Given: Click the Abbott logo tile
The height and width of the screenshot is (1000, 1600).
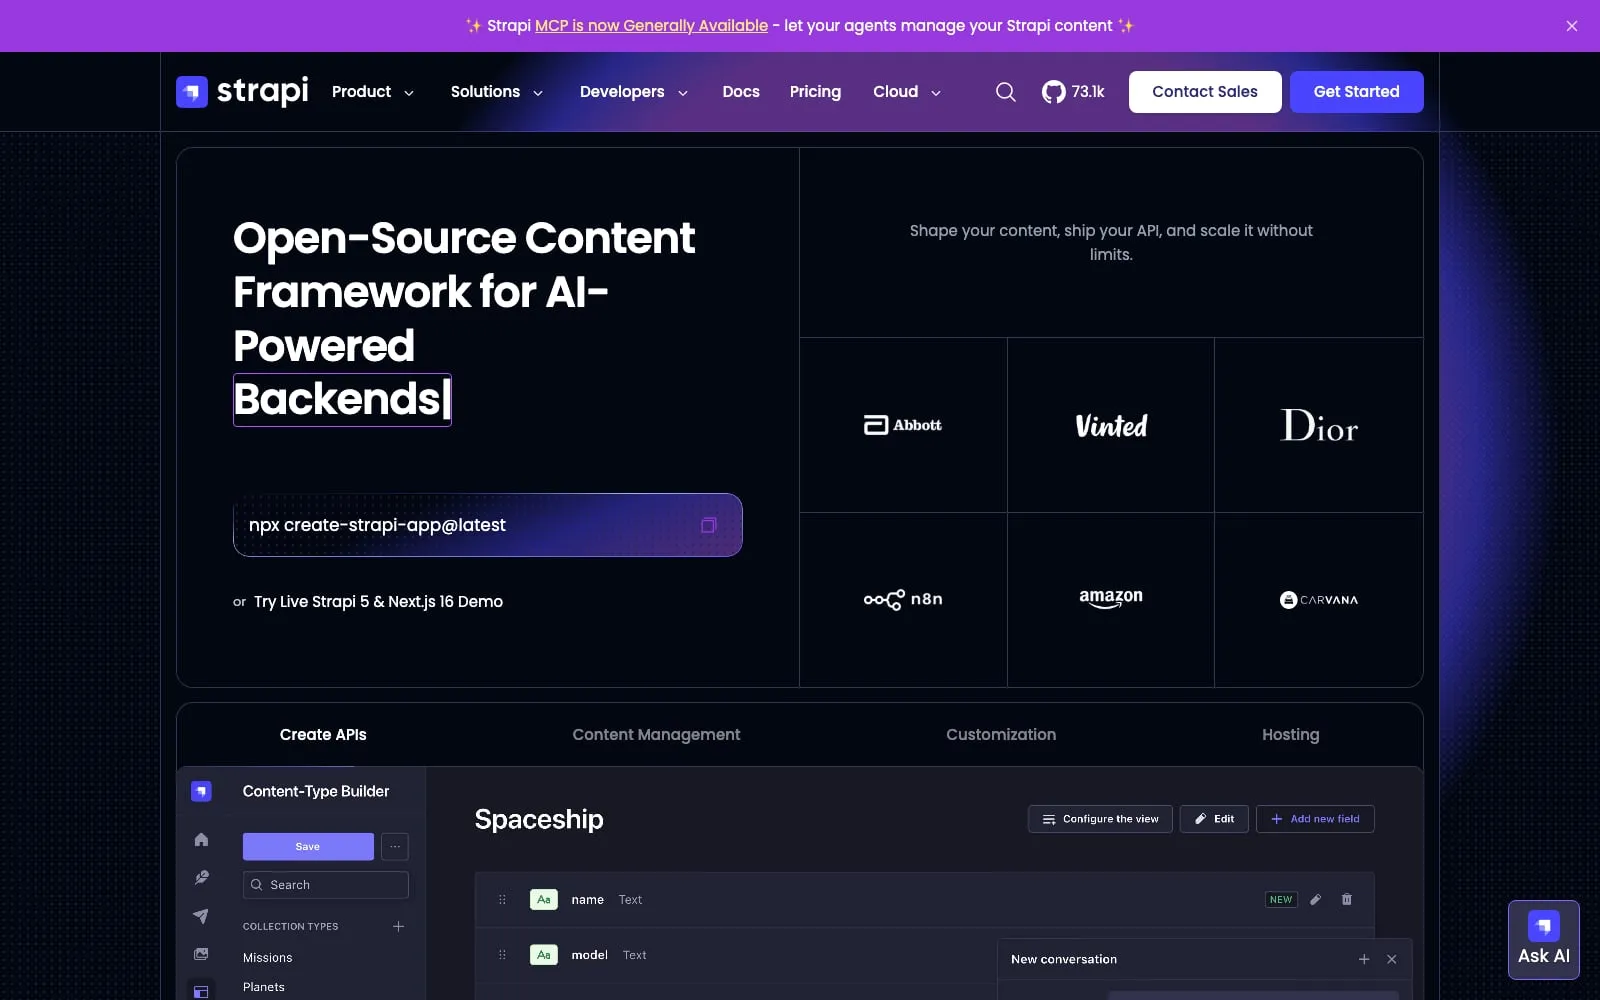Looking at the screenshot, I should 903,425.
